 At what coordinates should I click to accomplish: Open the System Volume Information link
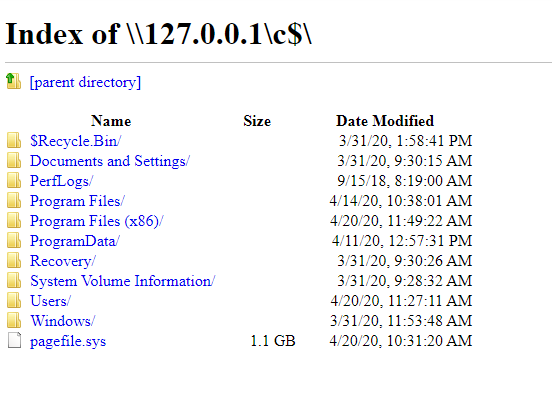click(x=123, y=281)
